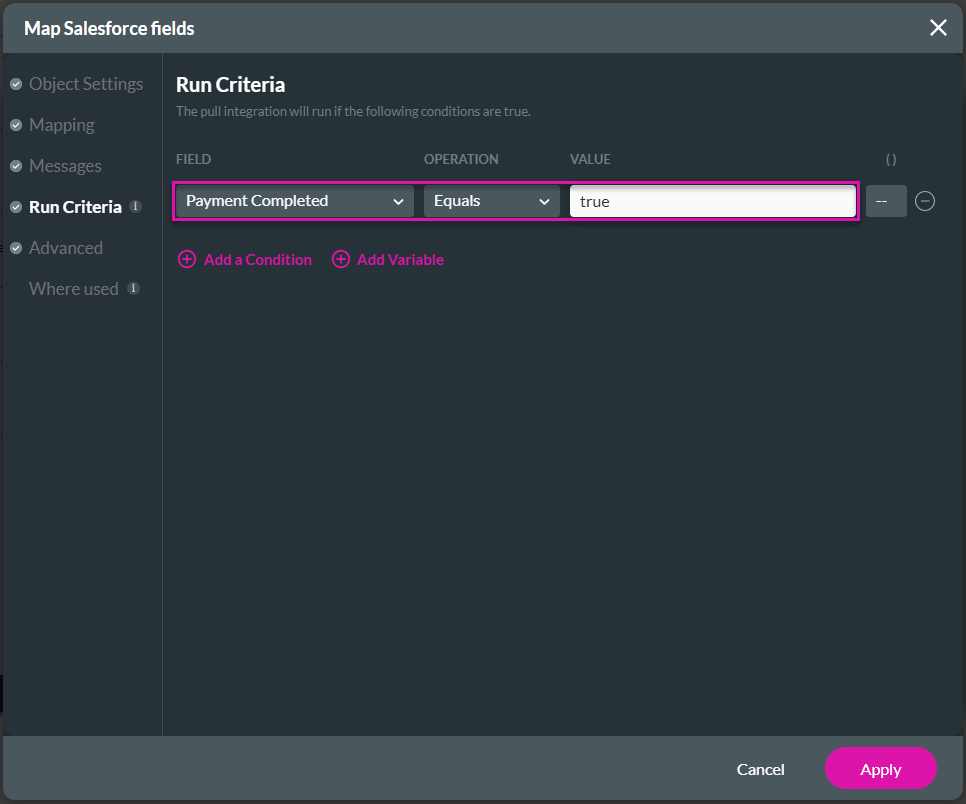The image size is (966, 804).
Task: Click the checkmark icon beside Messages
Action: coord(16,166)
